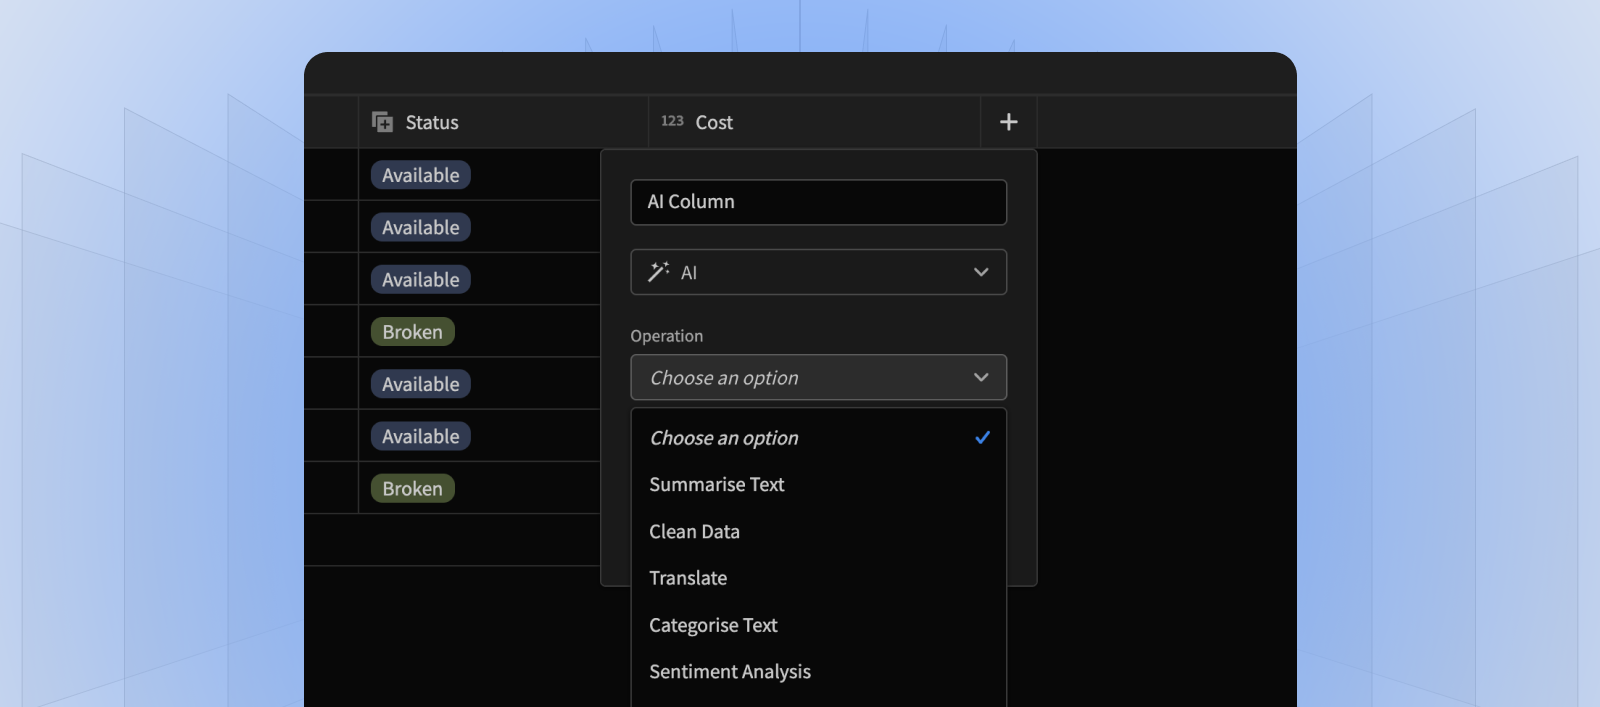Click the 123 number type icon

(672, 121)
